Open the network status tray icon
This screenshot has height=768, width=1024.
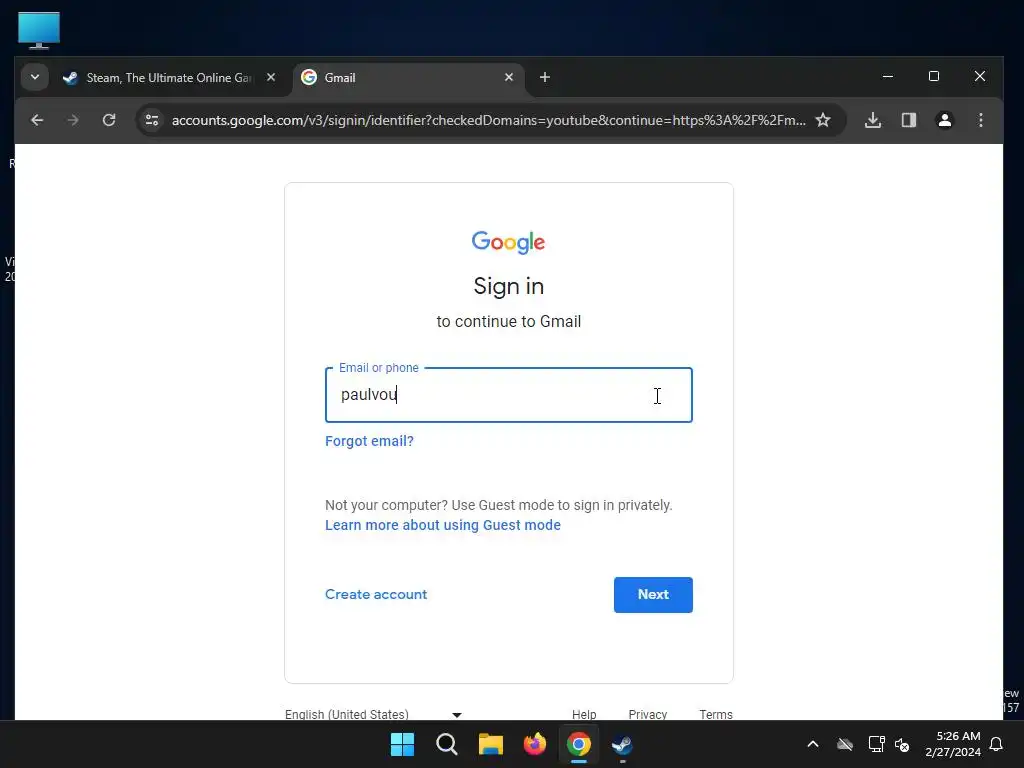tap(876, 744)
